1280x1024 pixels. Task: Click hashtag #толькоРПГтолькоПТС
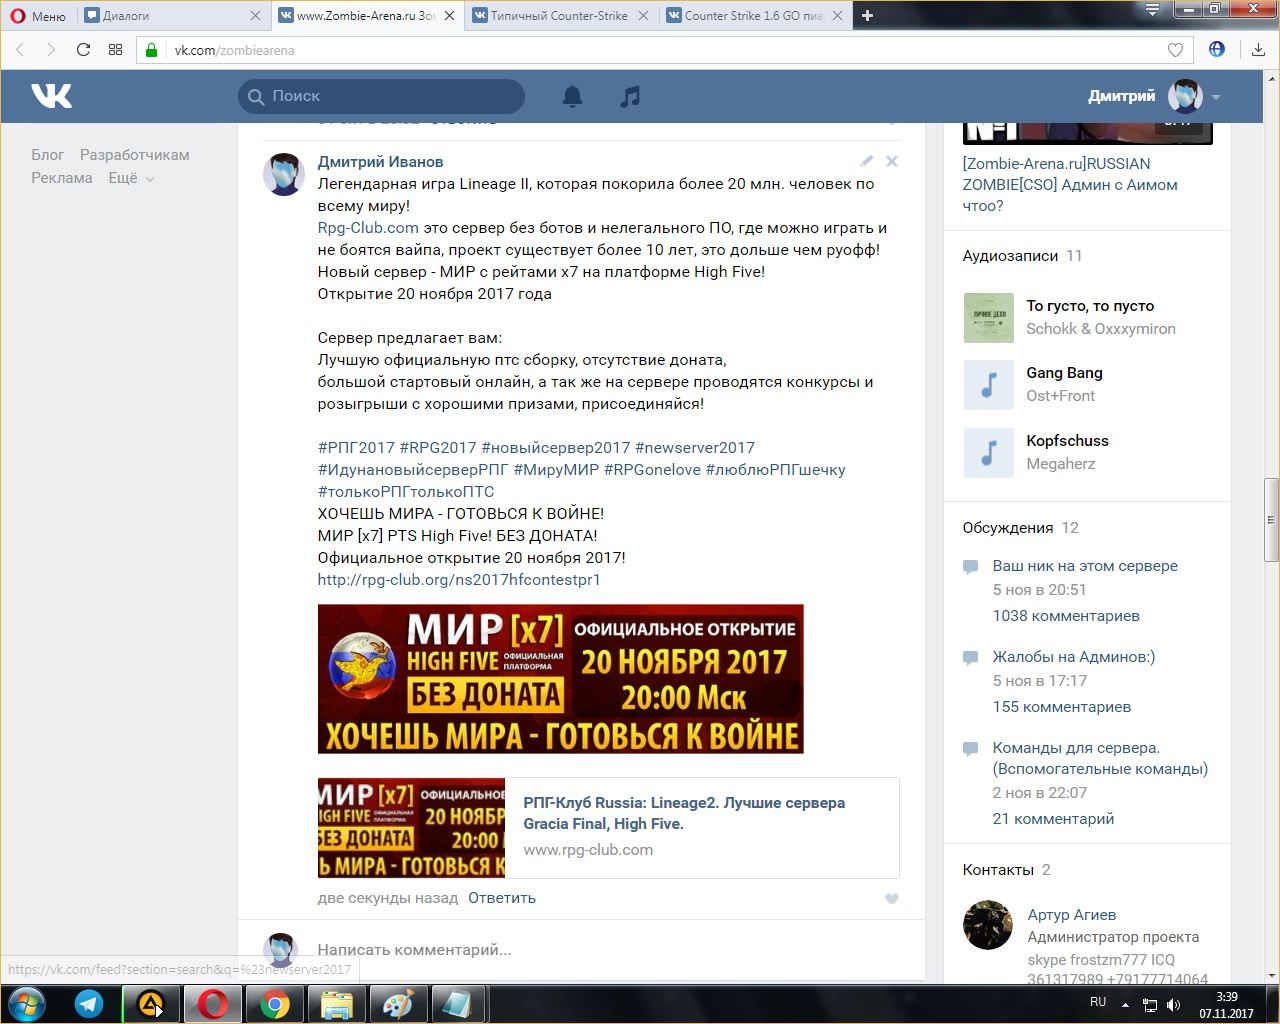406,492
